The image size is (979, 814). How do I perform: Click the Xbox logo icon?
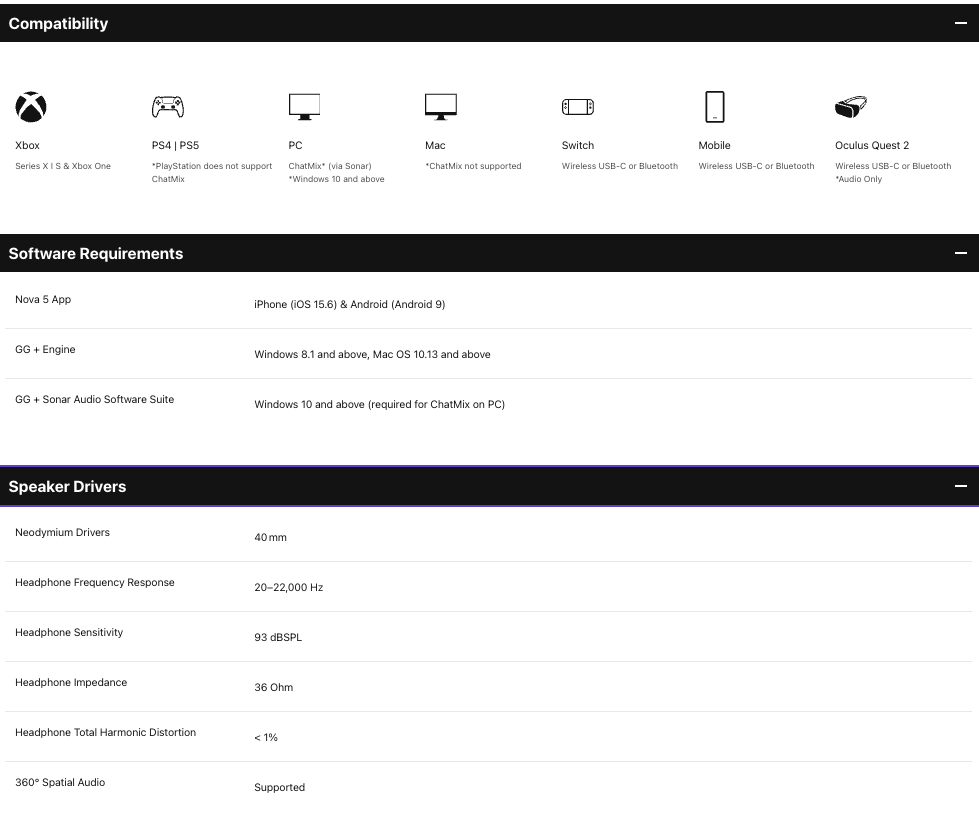pyautogui.click(x=31, y=107)
